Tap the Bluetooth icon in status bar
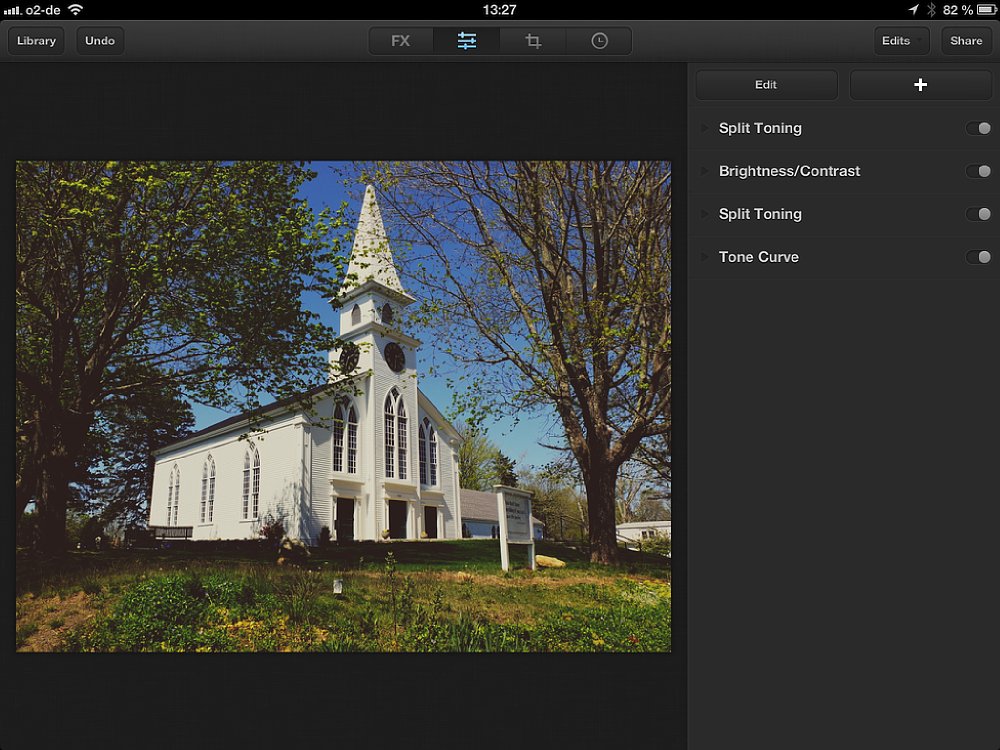This screenshot has height=750, width=1000. pos(930,10)
